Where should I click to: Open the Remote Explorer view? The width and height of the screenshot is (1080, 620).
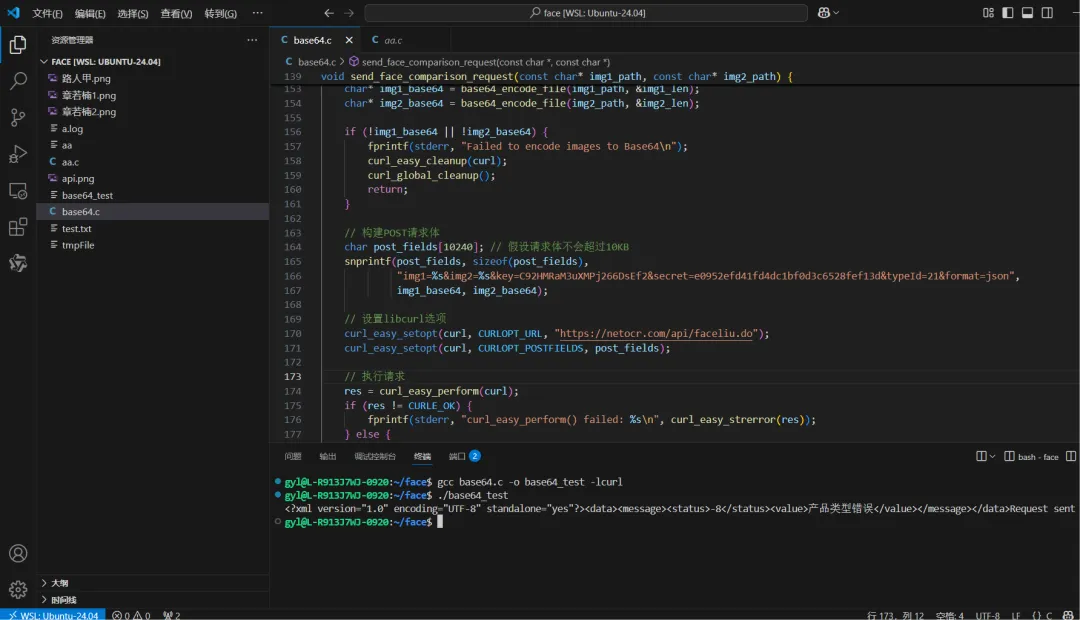pyautogui.click(x=18, y=190)
